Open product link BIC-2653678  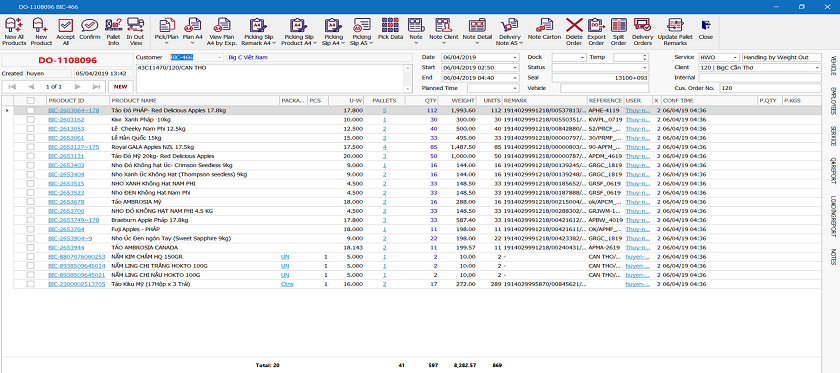(66, 202)
